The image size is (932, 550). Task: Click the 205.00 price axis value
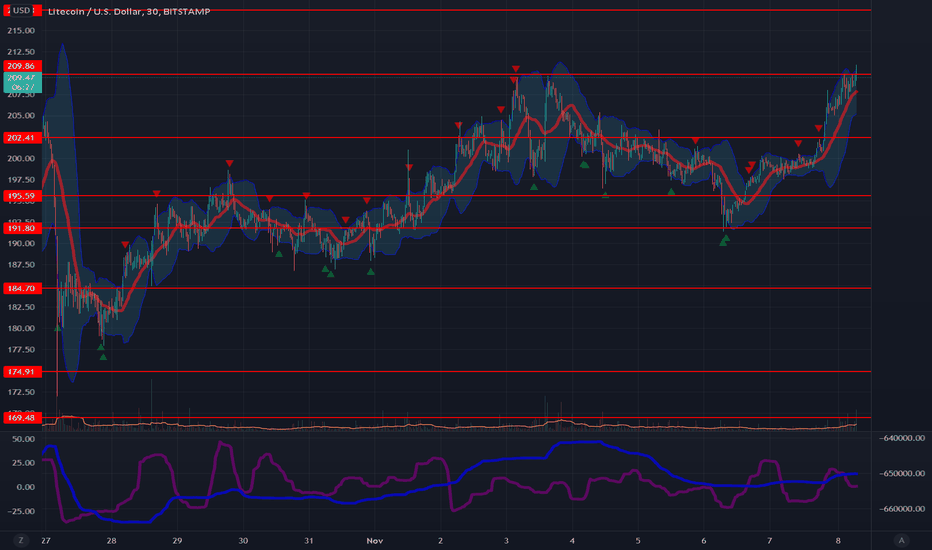tap(21, 116)
